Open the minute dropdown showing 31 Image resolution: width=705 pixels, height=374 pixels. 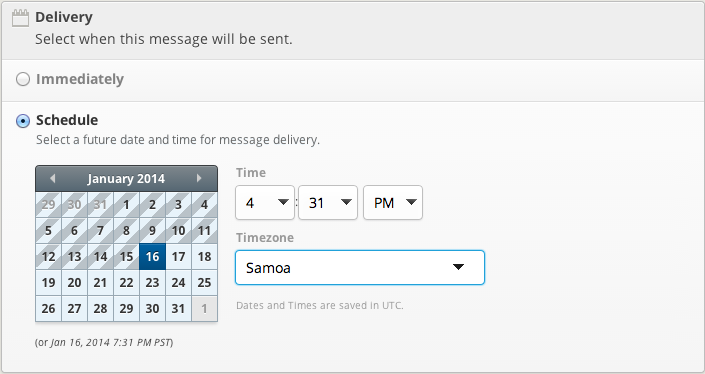click(328, 203)
